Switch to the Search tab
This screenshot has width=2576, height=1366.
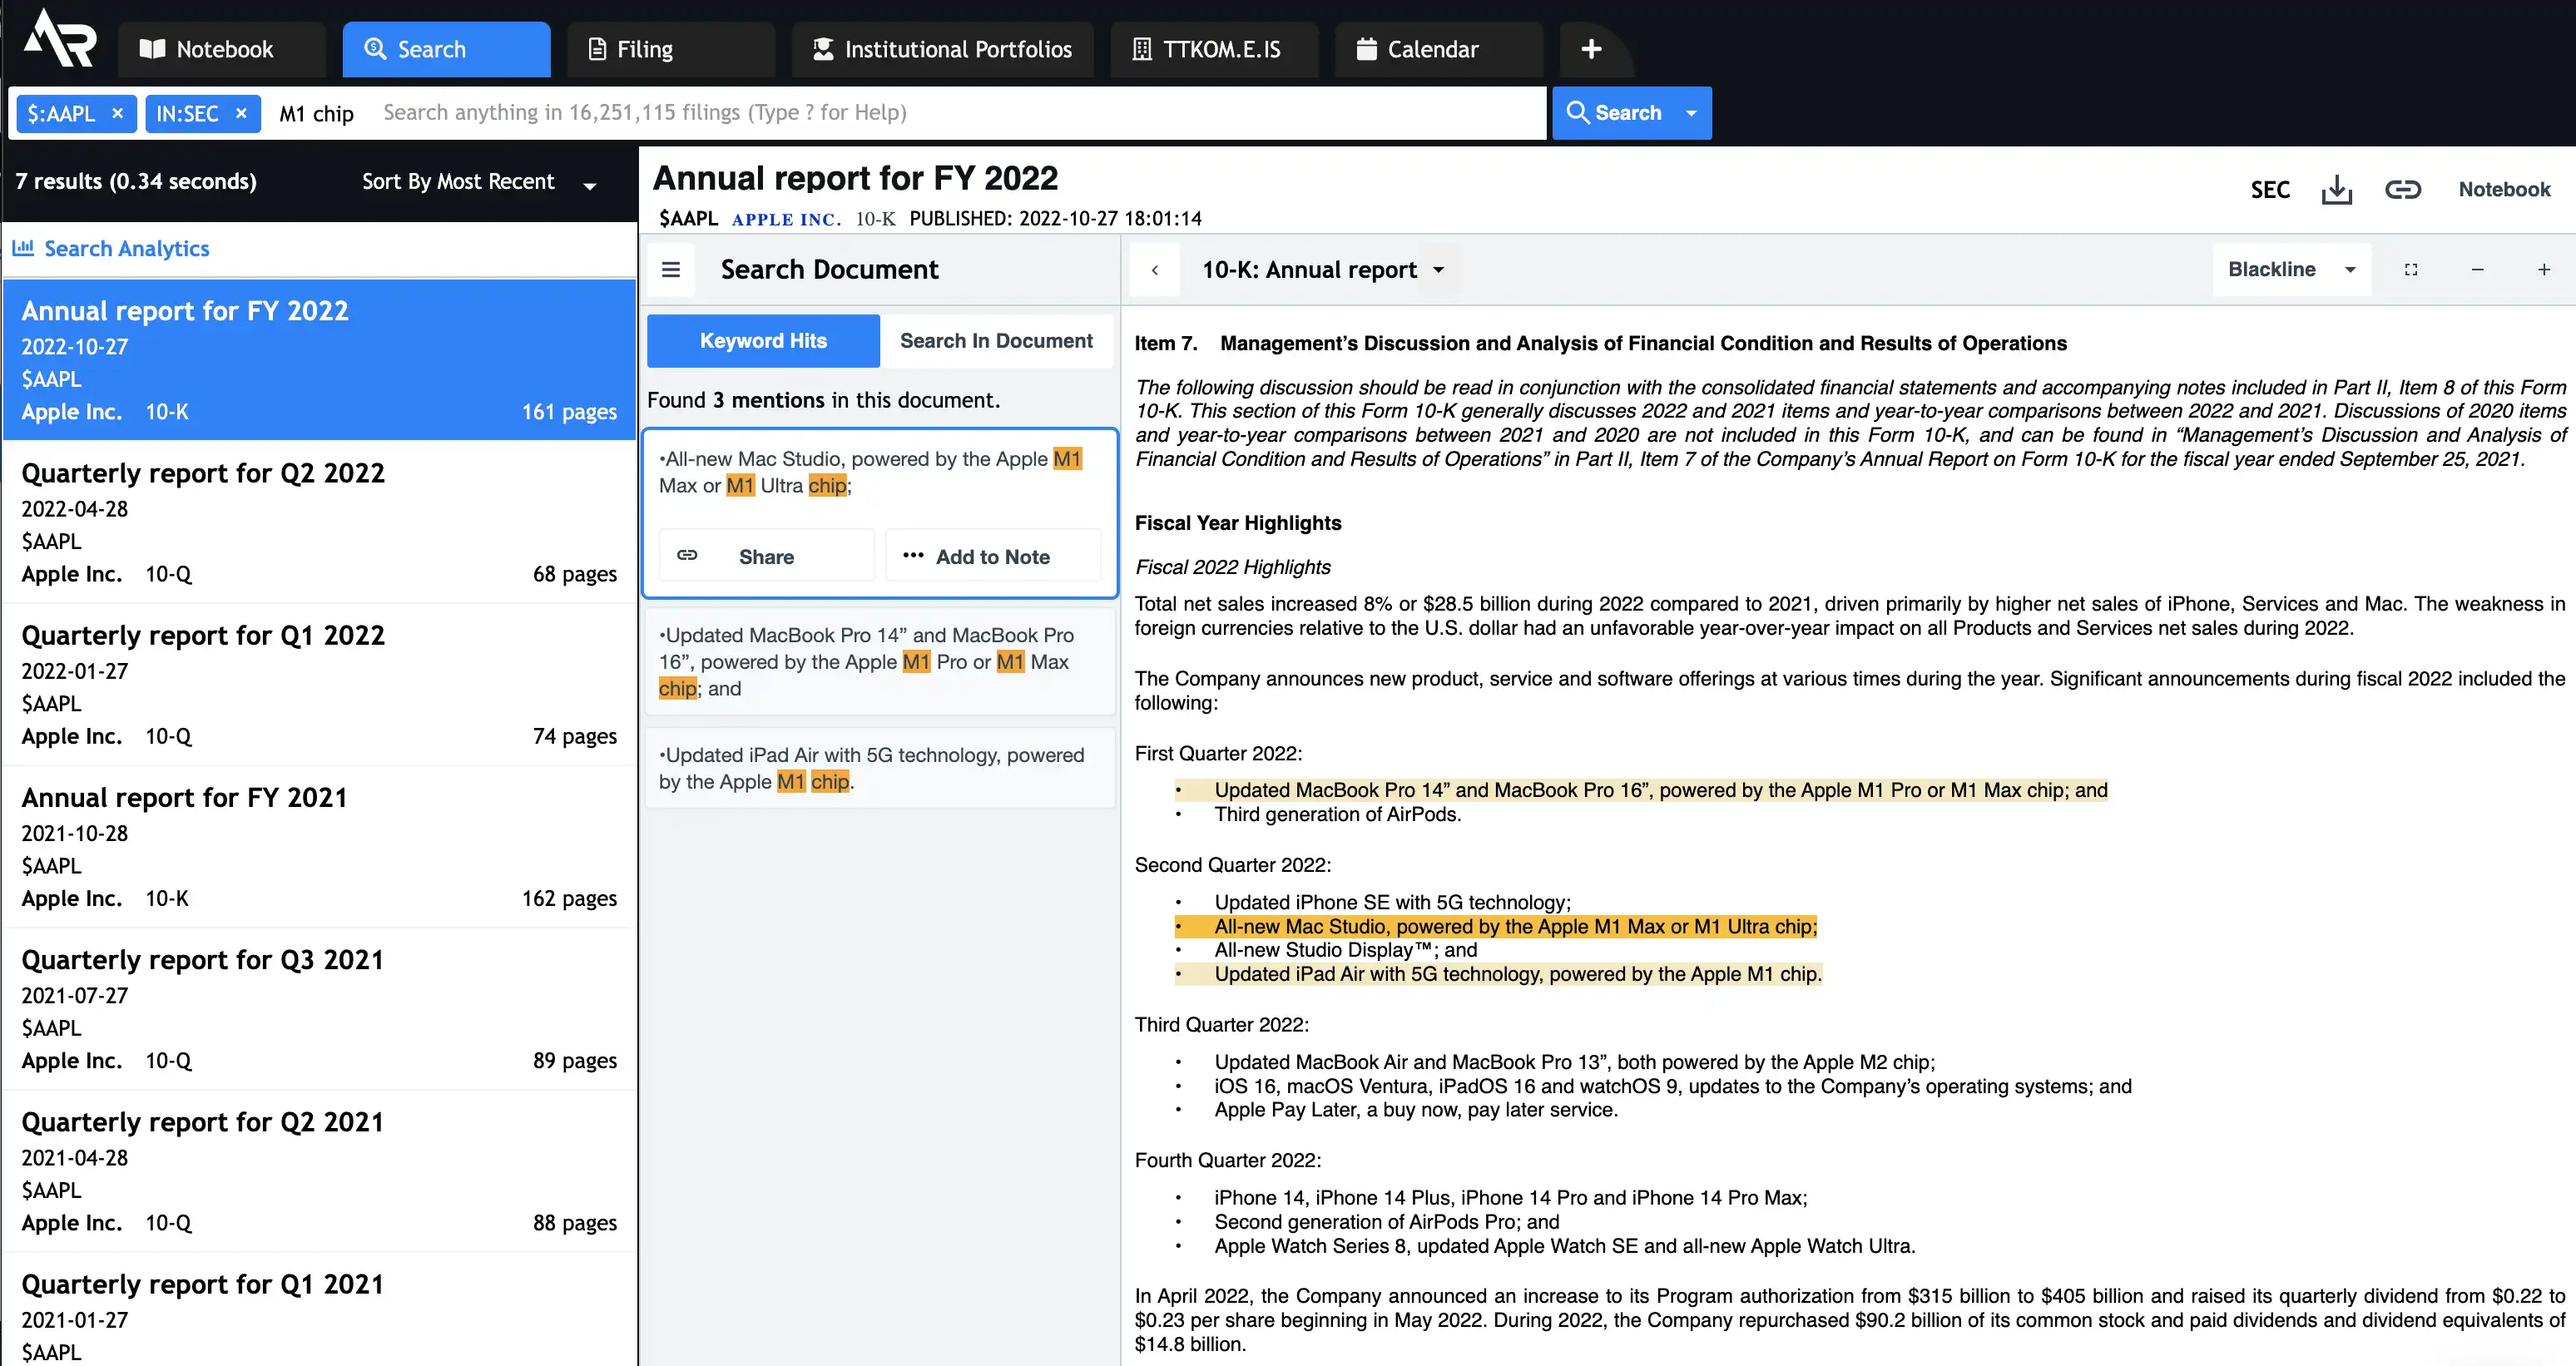pyautogui.click(x=446, y=49)
